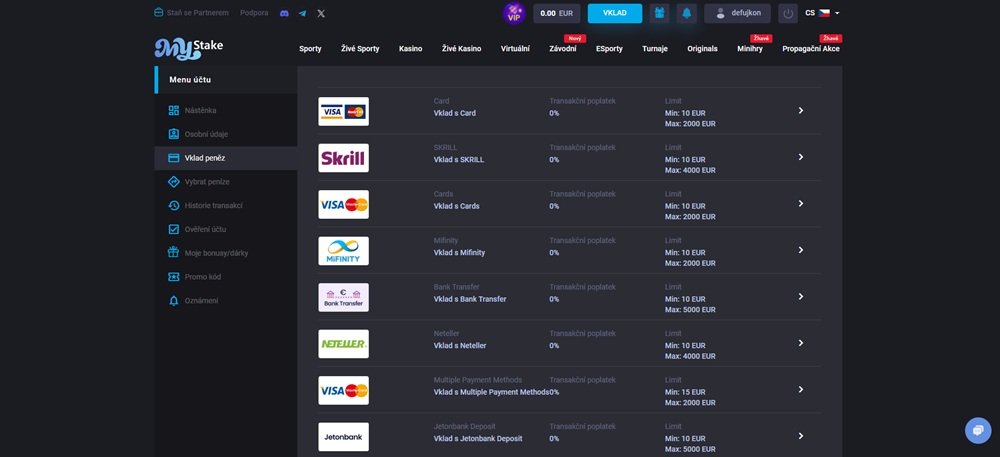Viewport: 1000px width, 457px height.
Task: Go to Živé Sporty section
Action: click(x=360, y=49)
